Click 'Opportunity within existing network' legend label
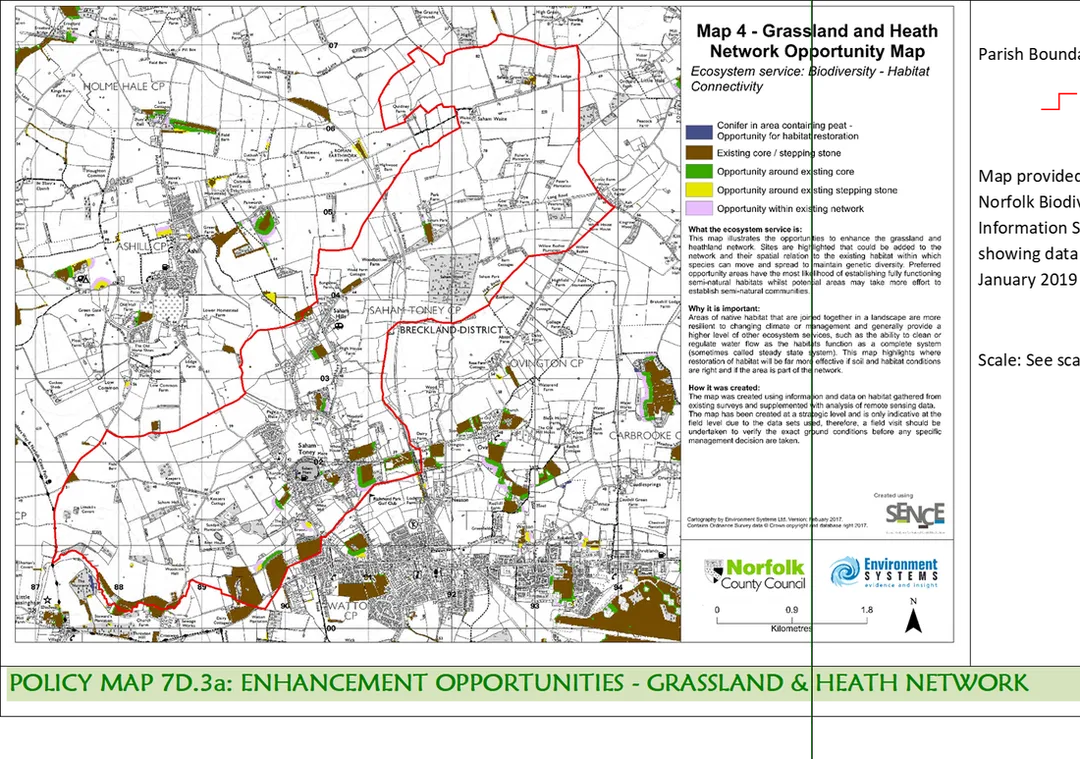Viewport: 1080px width, 759px height. (x=790, y=209)
